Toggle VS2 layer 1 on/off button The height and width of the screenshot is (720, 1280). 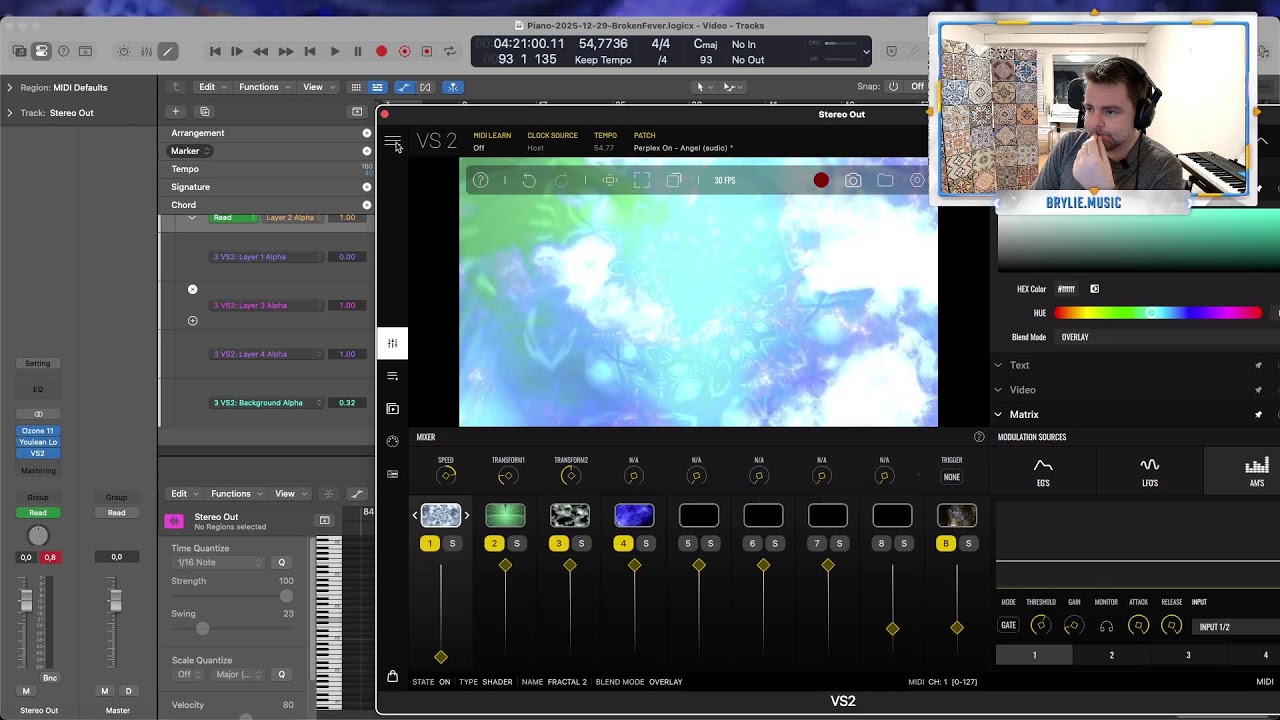pyautogui.click(x=430, y=543)
